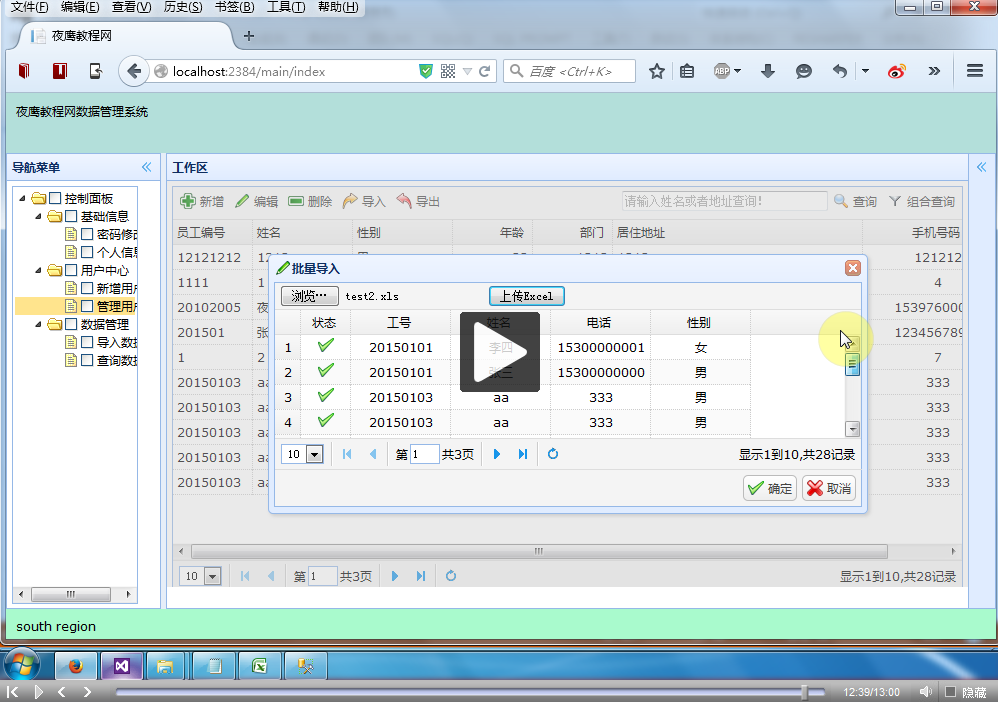Collapse the 导航菜单 panel
This screenshot has width=998, height=702.
coord(146,167)
